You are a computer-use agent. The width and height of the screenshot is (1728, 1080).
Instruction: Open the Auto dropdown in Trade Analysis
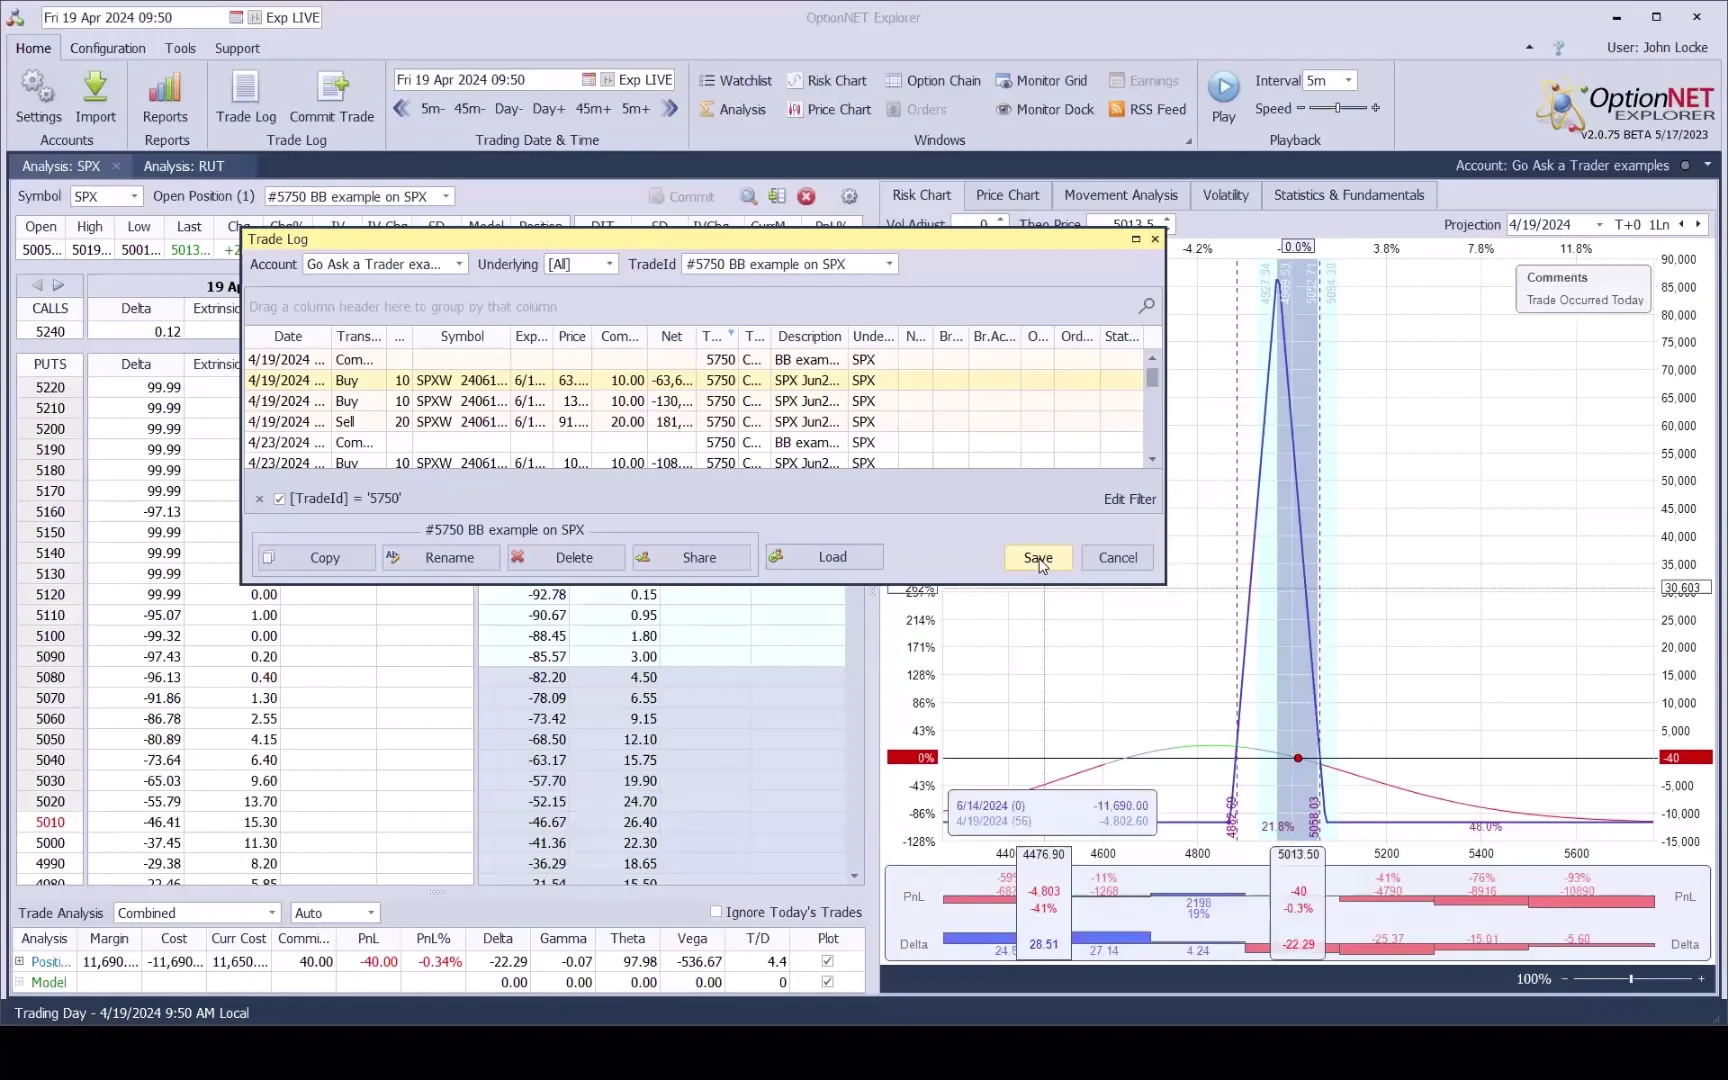tap(371, 913)
